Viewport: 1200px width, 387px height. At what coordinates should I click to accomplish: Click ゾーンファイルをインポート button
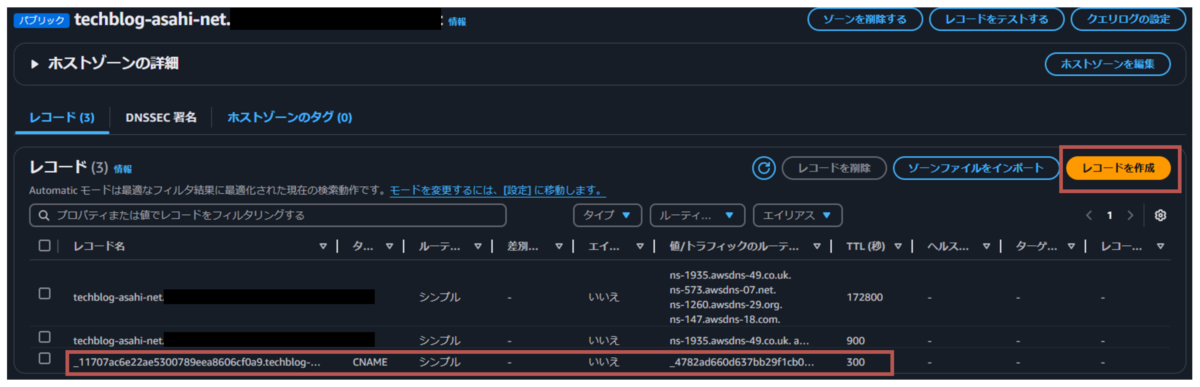(x=976, y=168)
